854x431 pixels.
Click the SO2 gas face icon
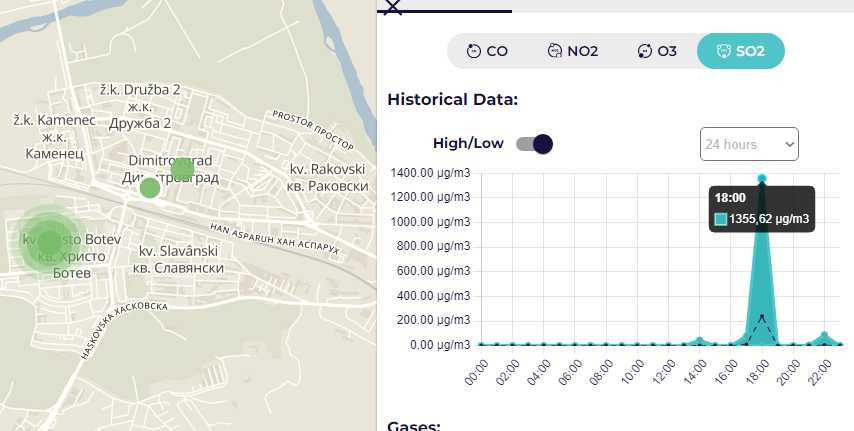pyautogui.click(x=722, y=51)
